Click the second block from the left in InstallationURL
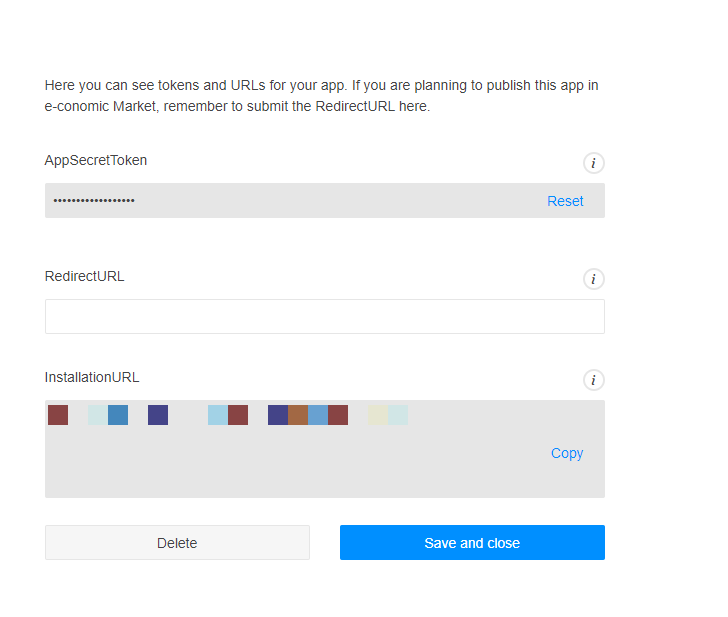The width and height of the screenshot is (728, 617). point(98,415)
